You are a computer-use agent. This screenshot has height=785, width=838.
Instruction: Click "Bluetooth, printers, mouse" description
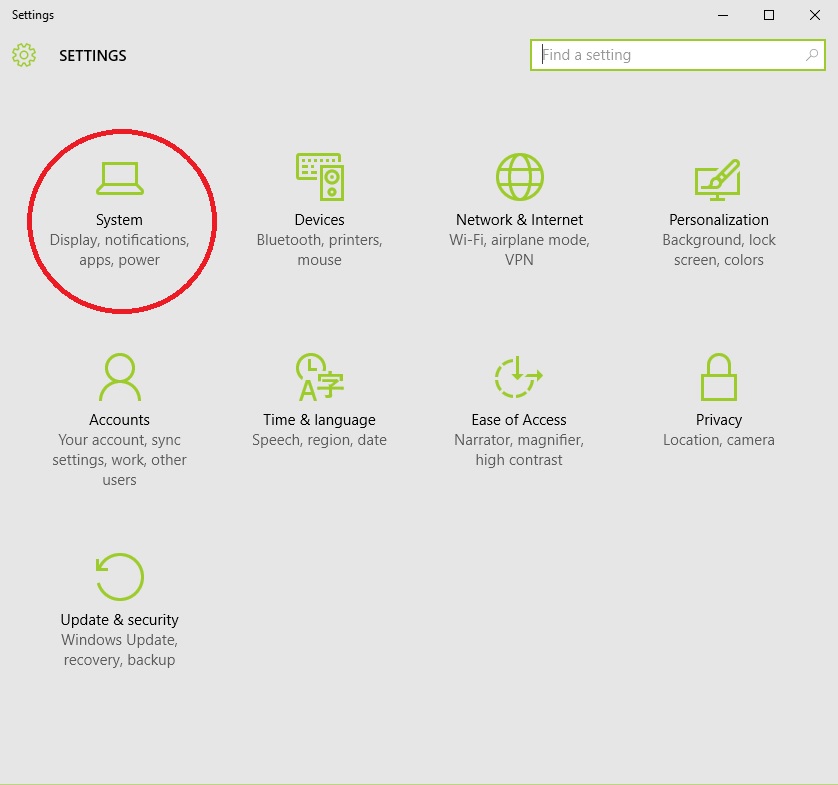point(320,250)
